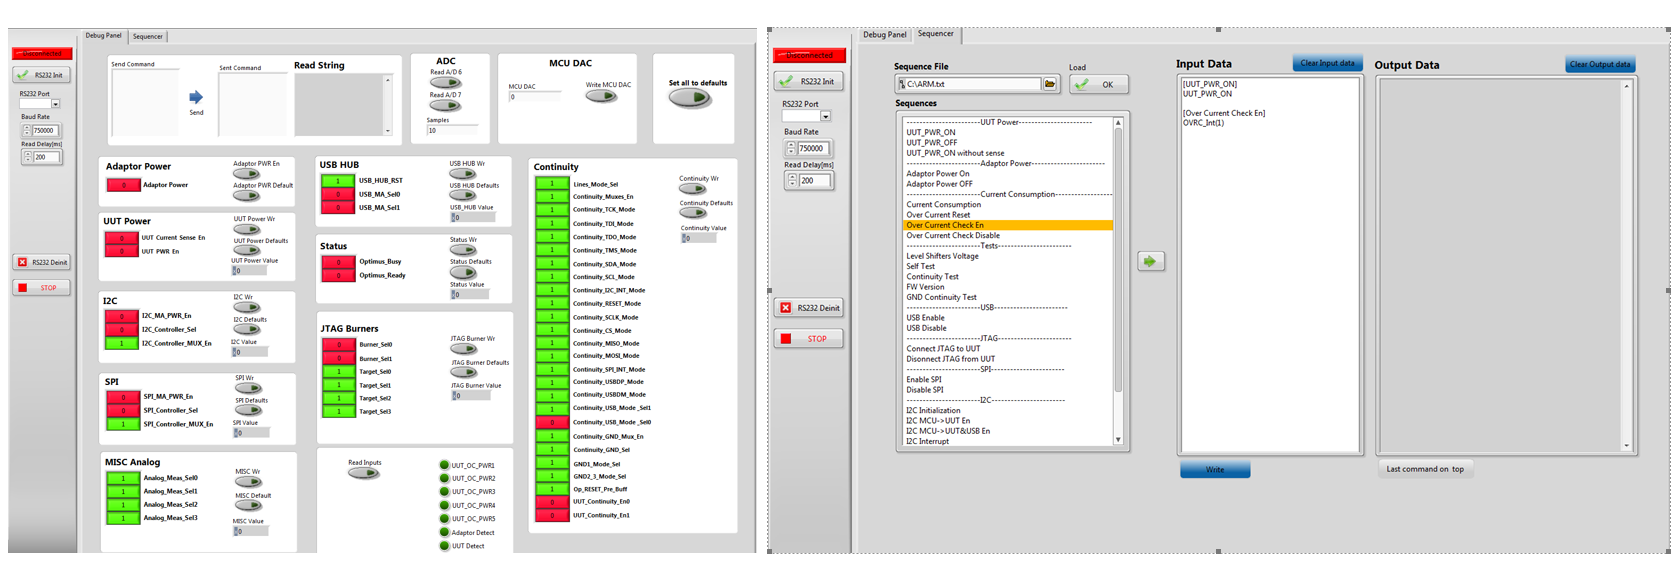Toggle the Continuity_USB_Mode_Sel0 bit
The height and width of the screenshot is (570, 1680).
coord(551,422)
